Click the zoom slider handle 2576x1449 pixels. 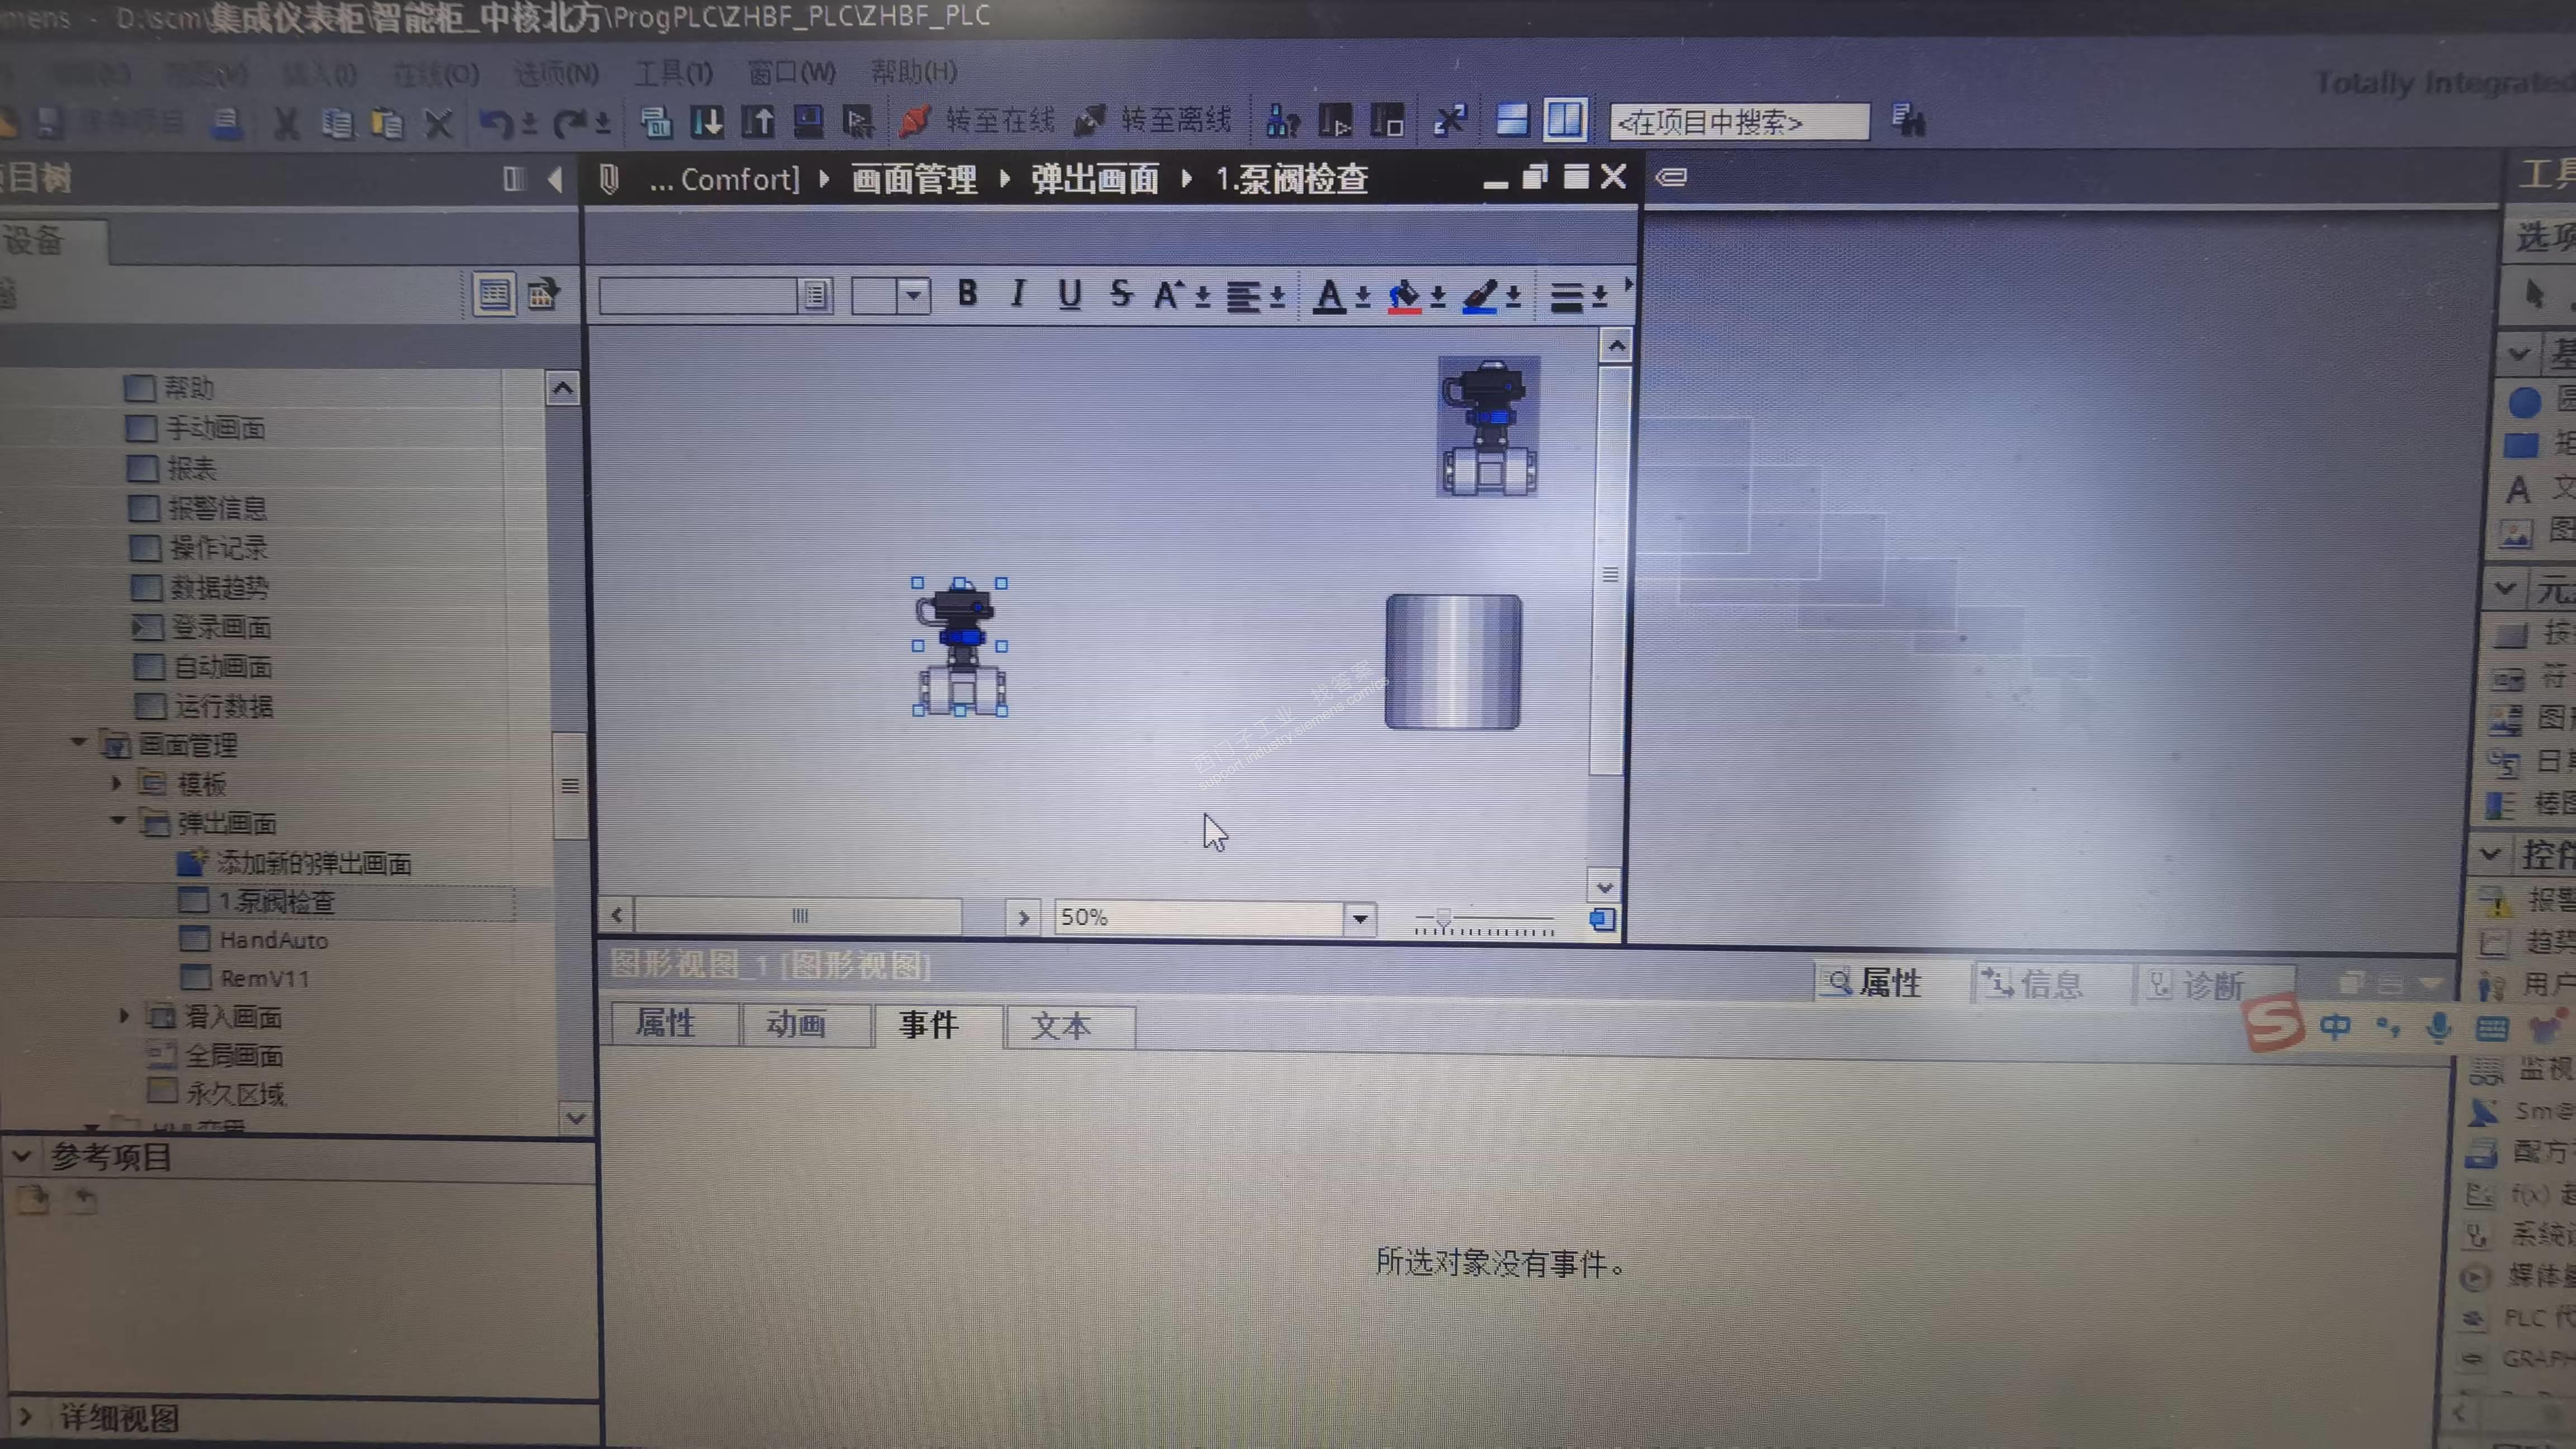click(1443, 917)
